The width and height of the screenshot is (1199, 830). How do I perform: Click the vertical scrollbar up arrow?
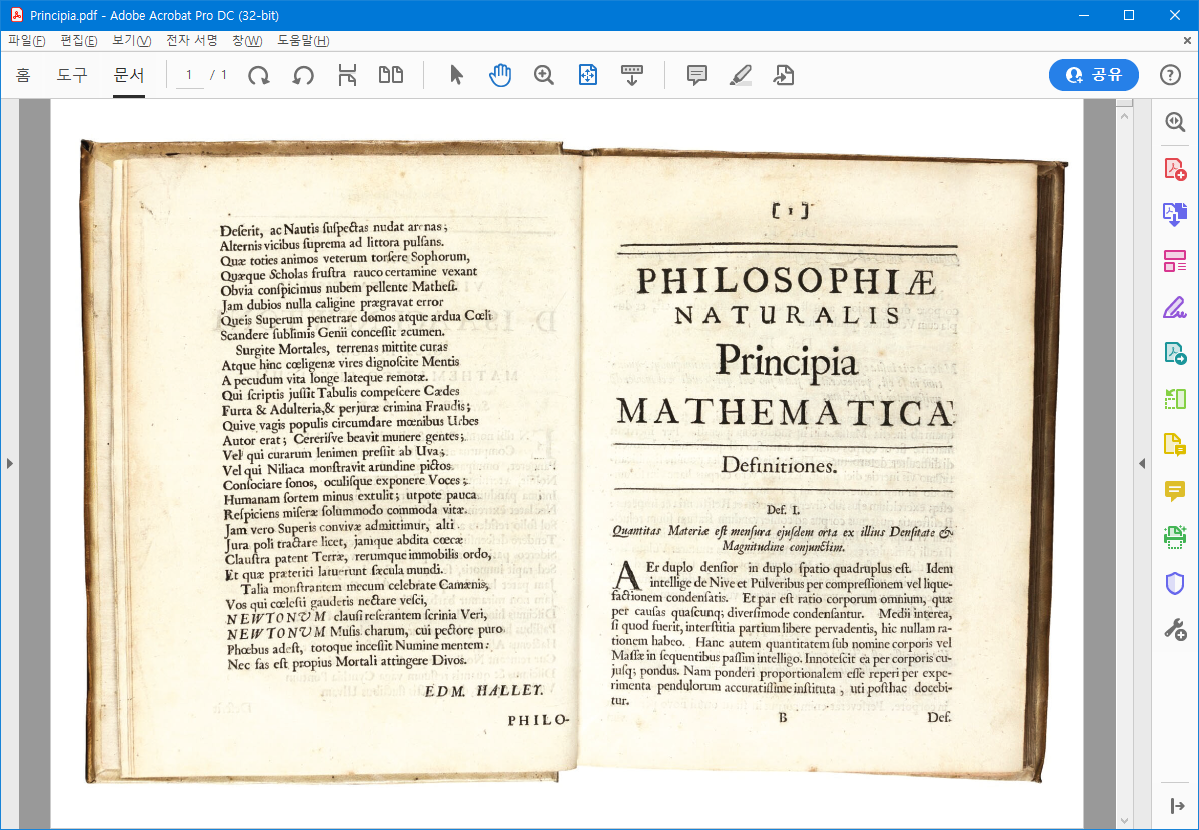(x=1124, y=116)
